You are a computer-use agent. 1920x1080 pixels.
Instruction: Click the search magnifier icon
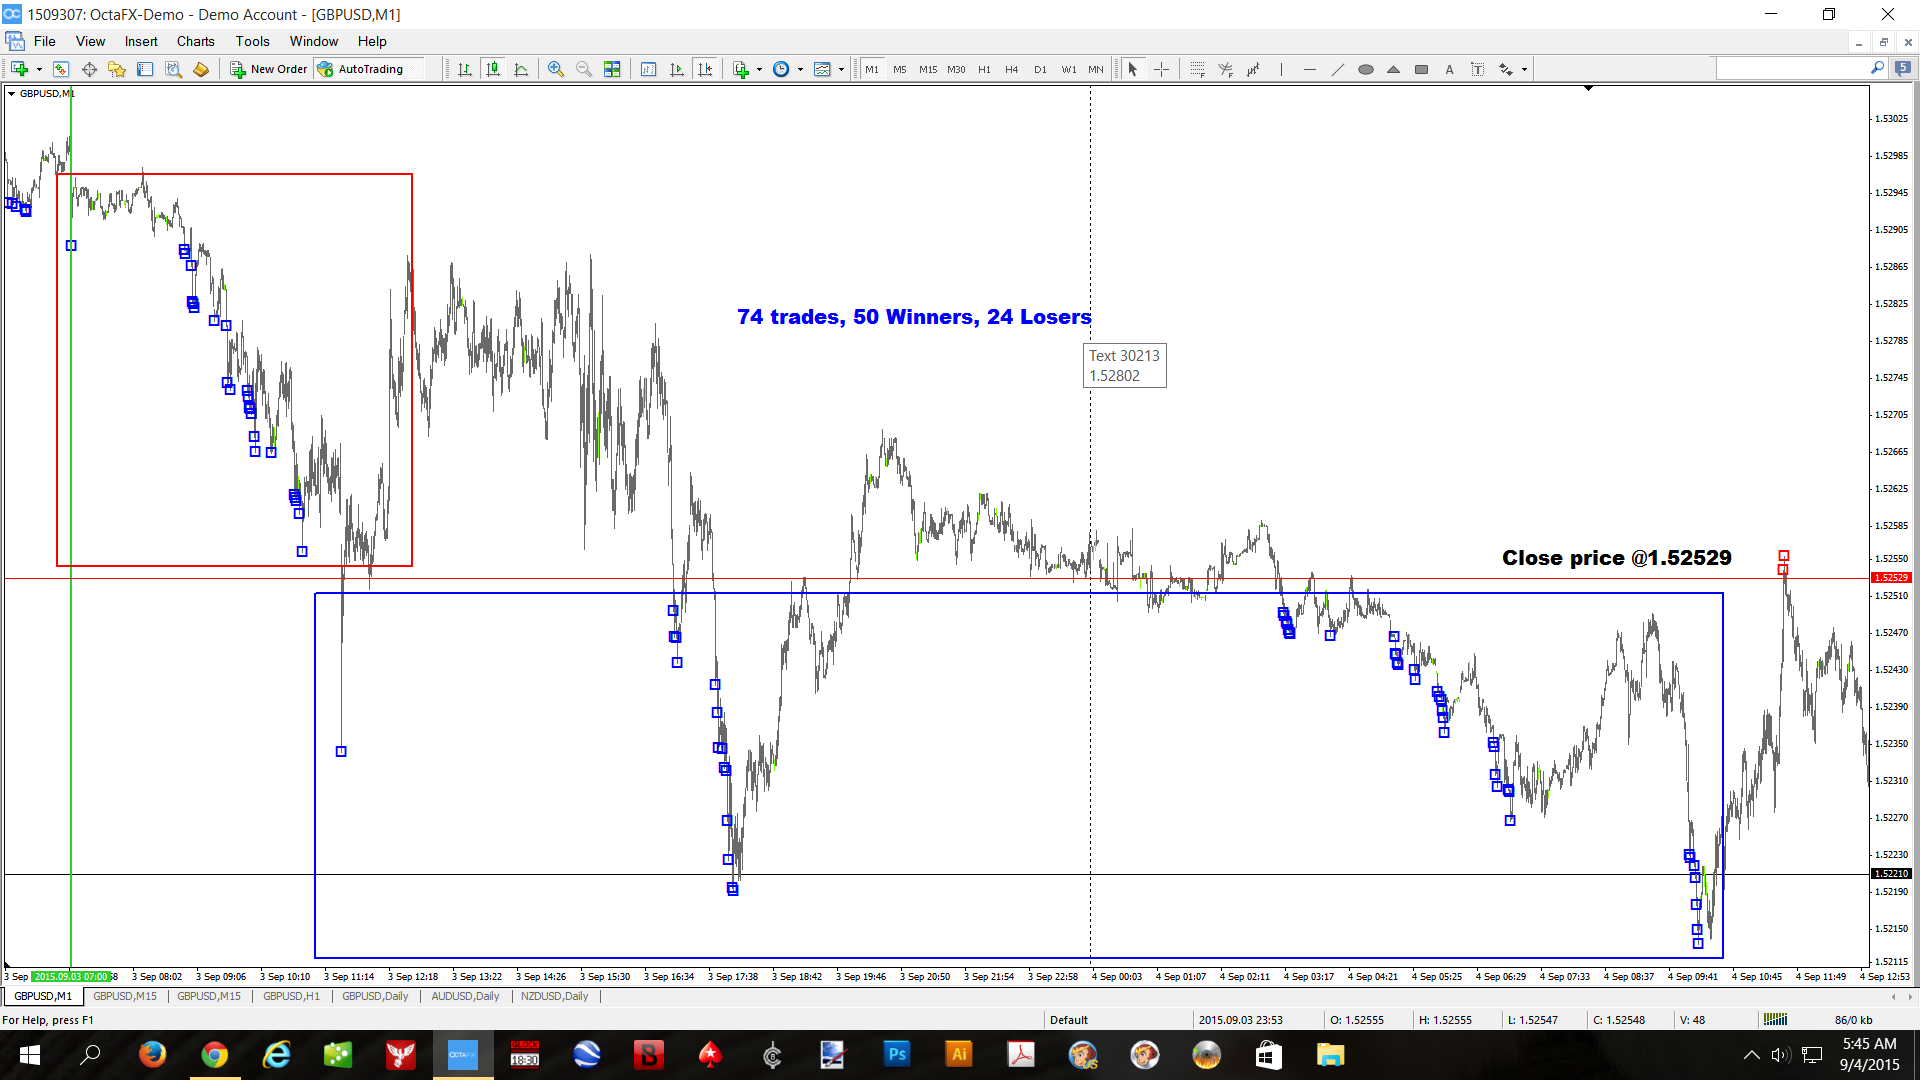tap(1877, 68)
